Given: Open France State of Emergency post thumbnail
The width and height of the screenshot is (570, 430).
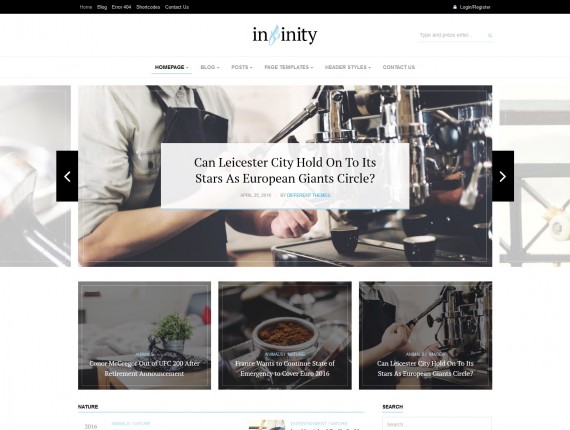Looking at the screenshot, I should (285, 335).
